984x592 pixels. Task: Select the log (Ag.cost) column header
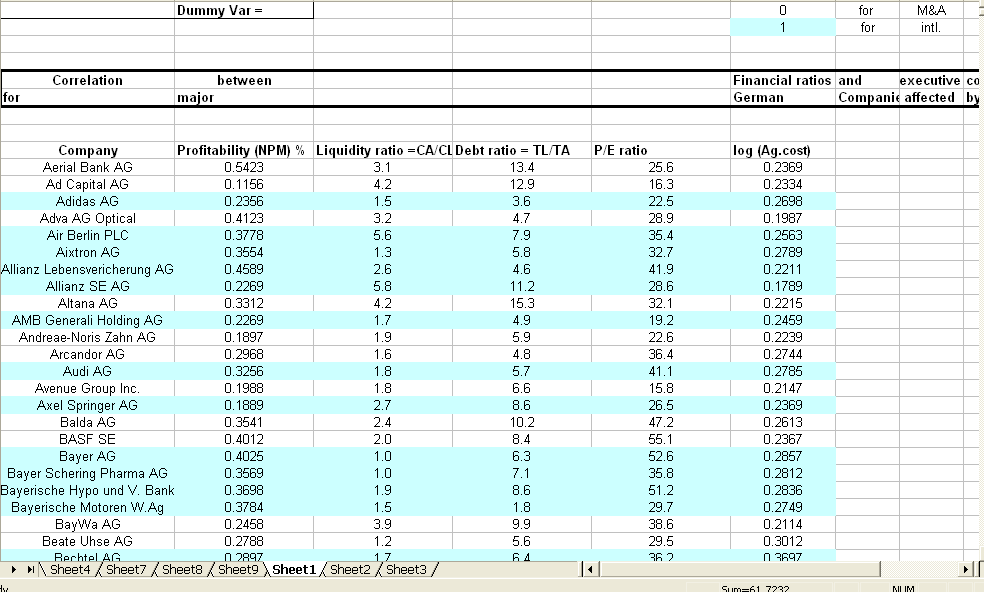click(783, 150)
